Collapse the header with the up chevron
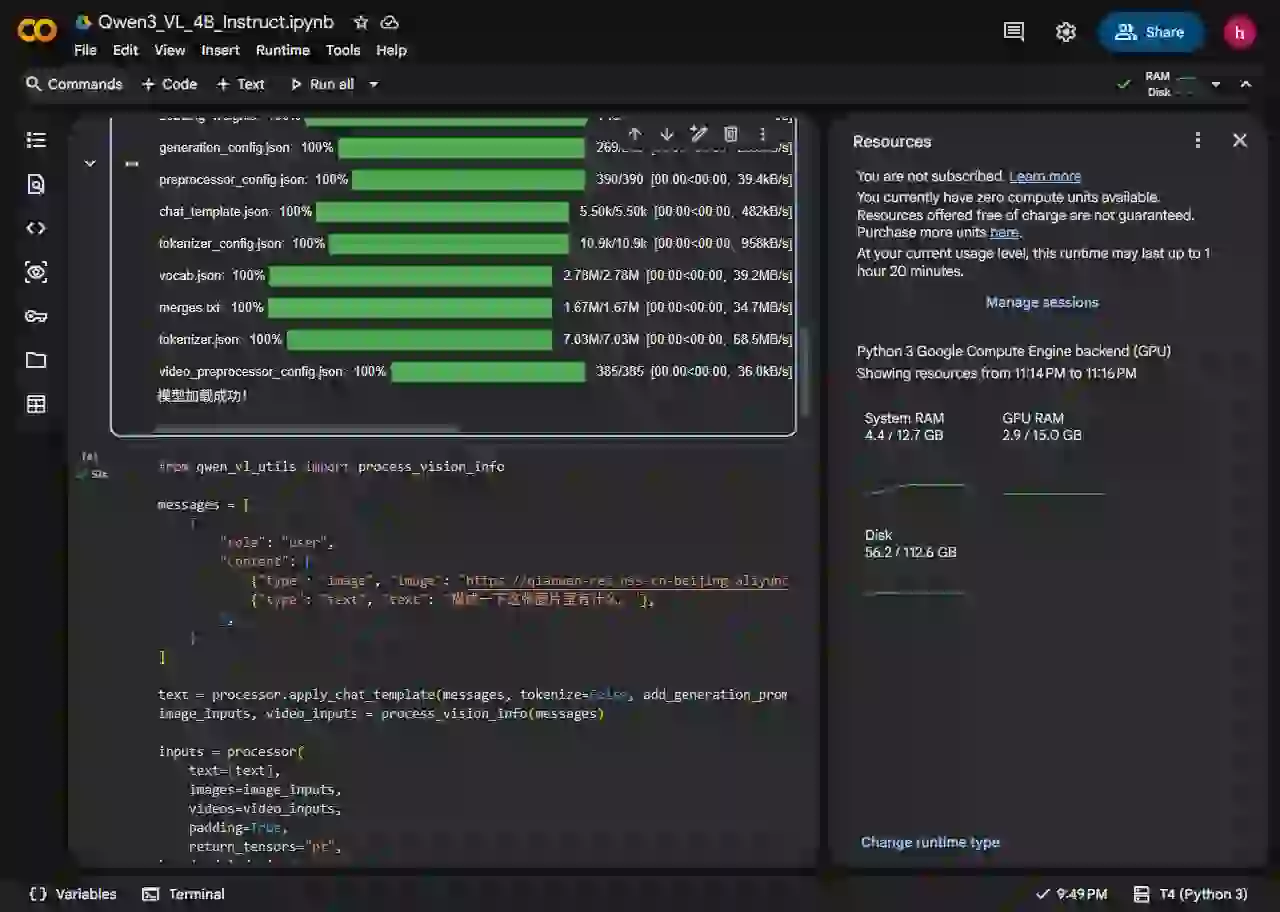 click(1246, 84)
